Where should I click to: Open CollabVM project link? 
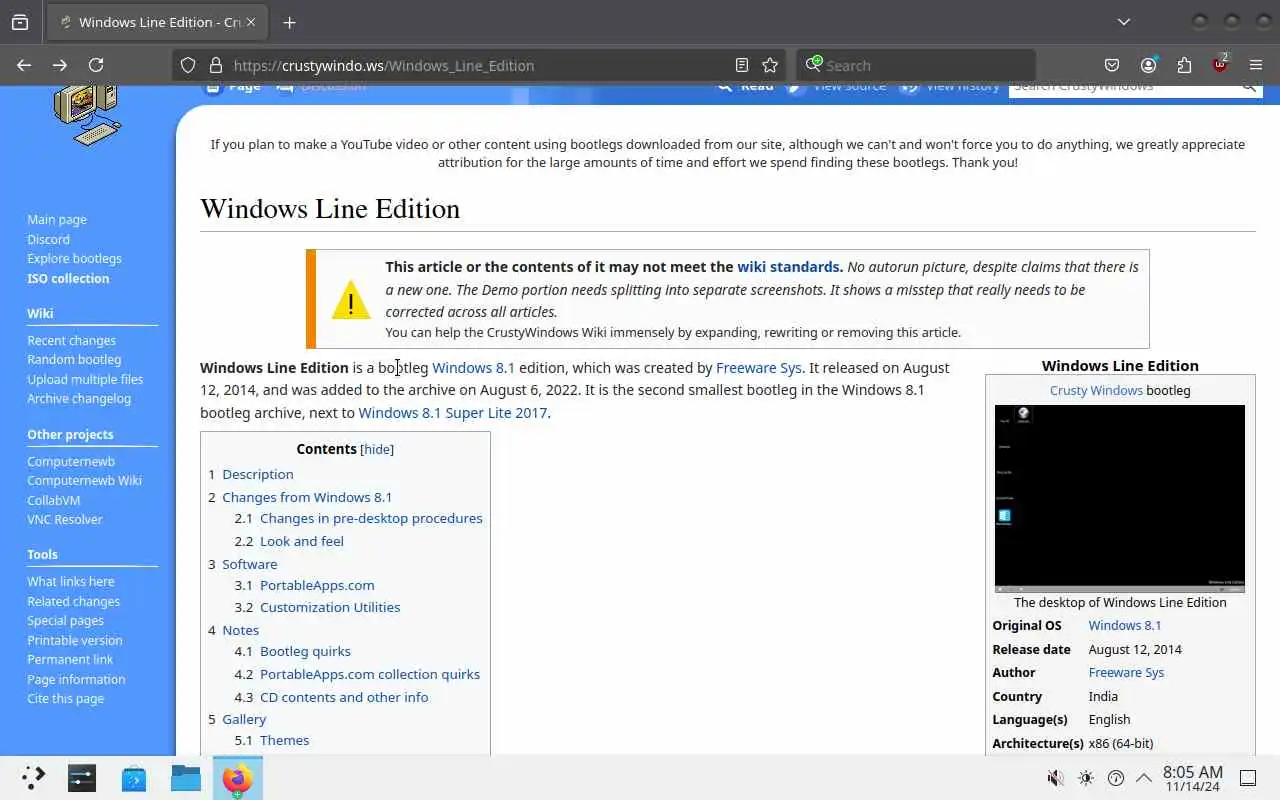pyautogui.click(x=53, y=501)
